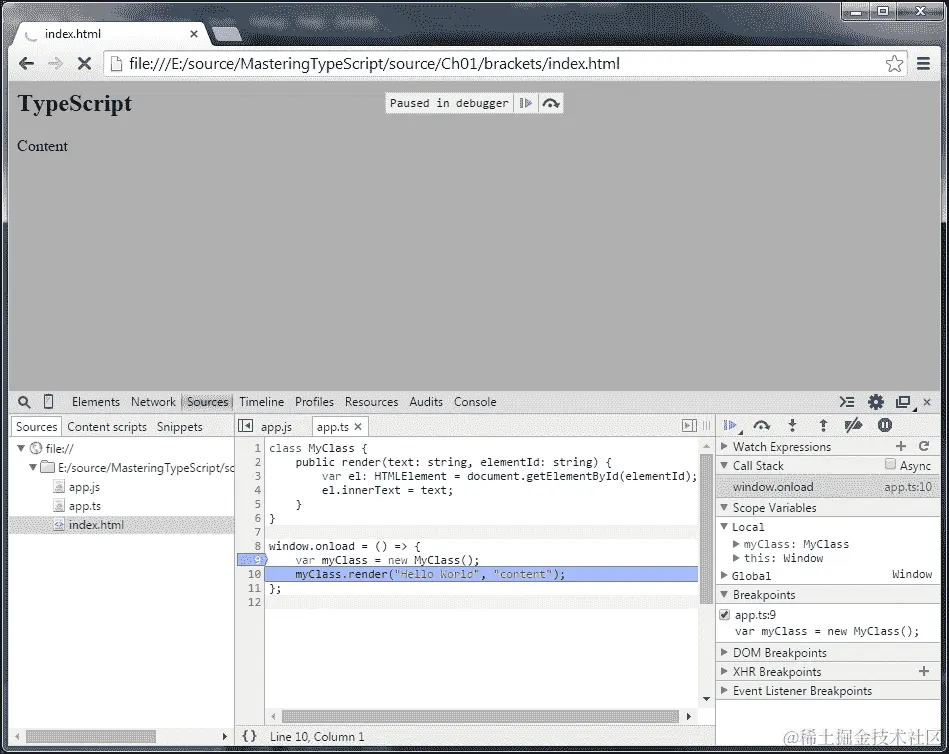Collapse the Call Stack section
Image resolution: width=949 pixels, height=754 pixels.
point(724,465)
